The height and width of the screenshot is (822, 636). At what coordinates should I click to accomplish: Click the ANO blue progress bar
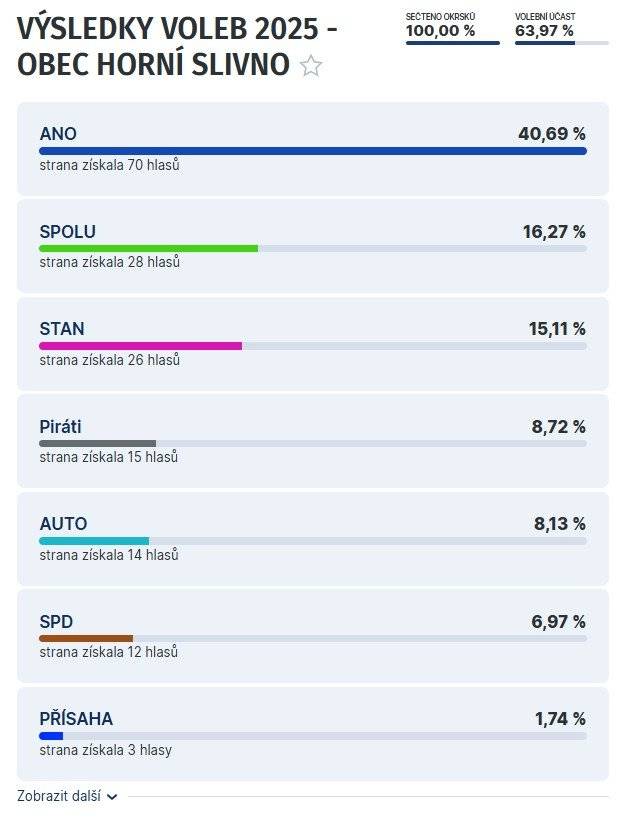312,151
